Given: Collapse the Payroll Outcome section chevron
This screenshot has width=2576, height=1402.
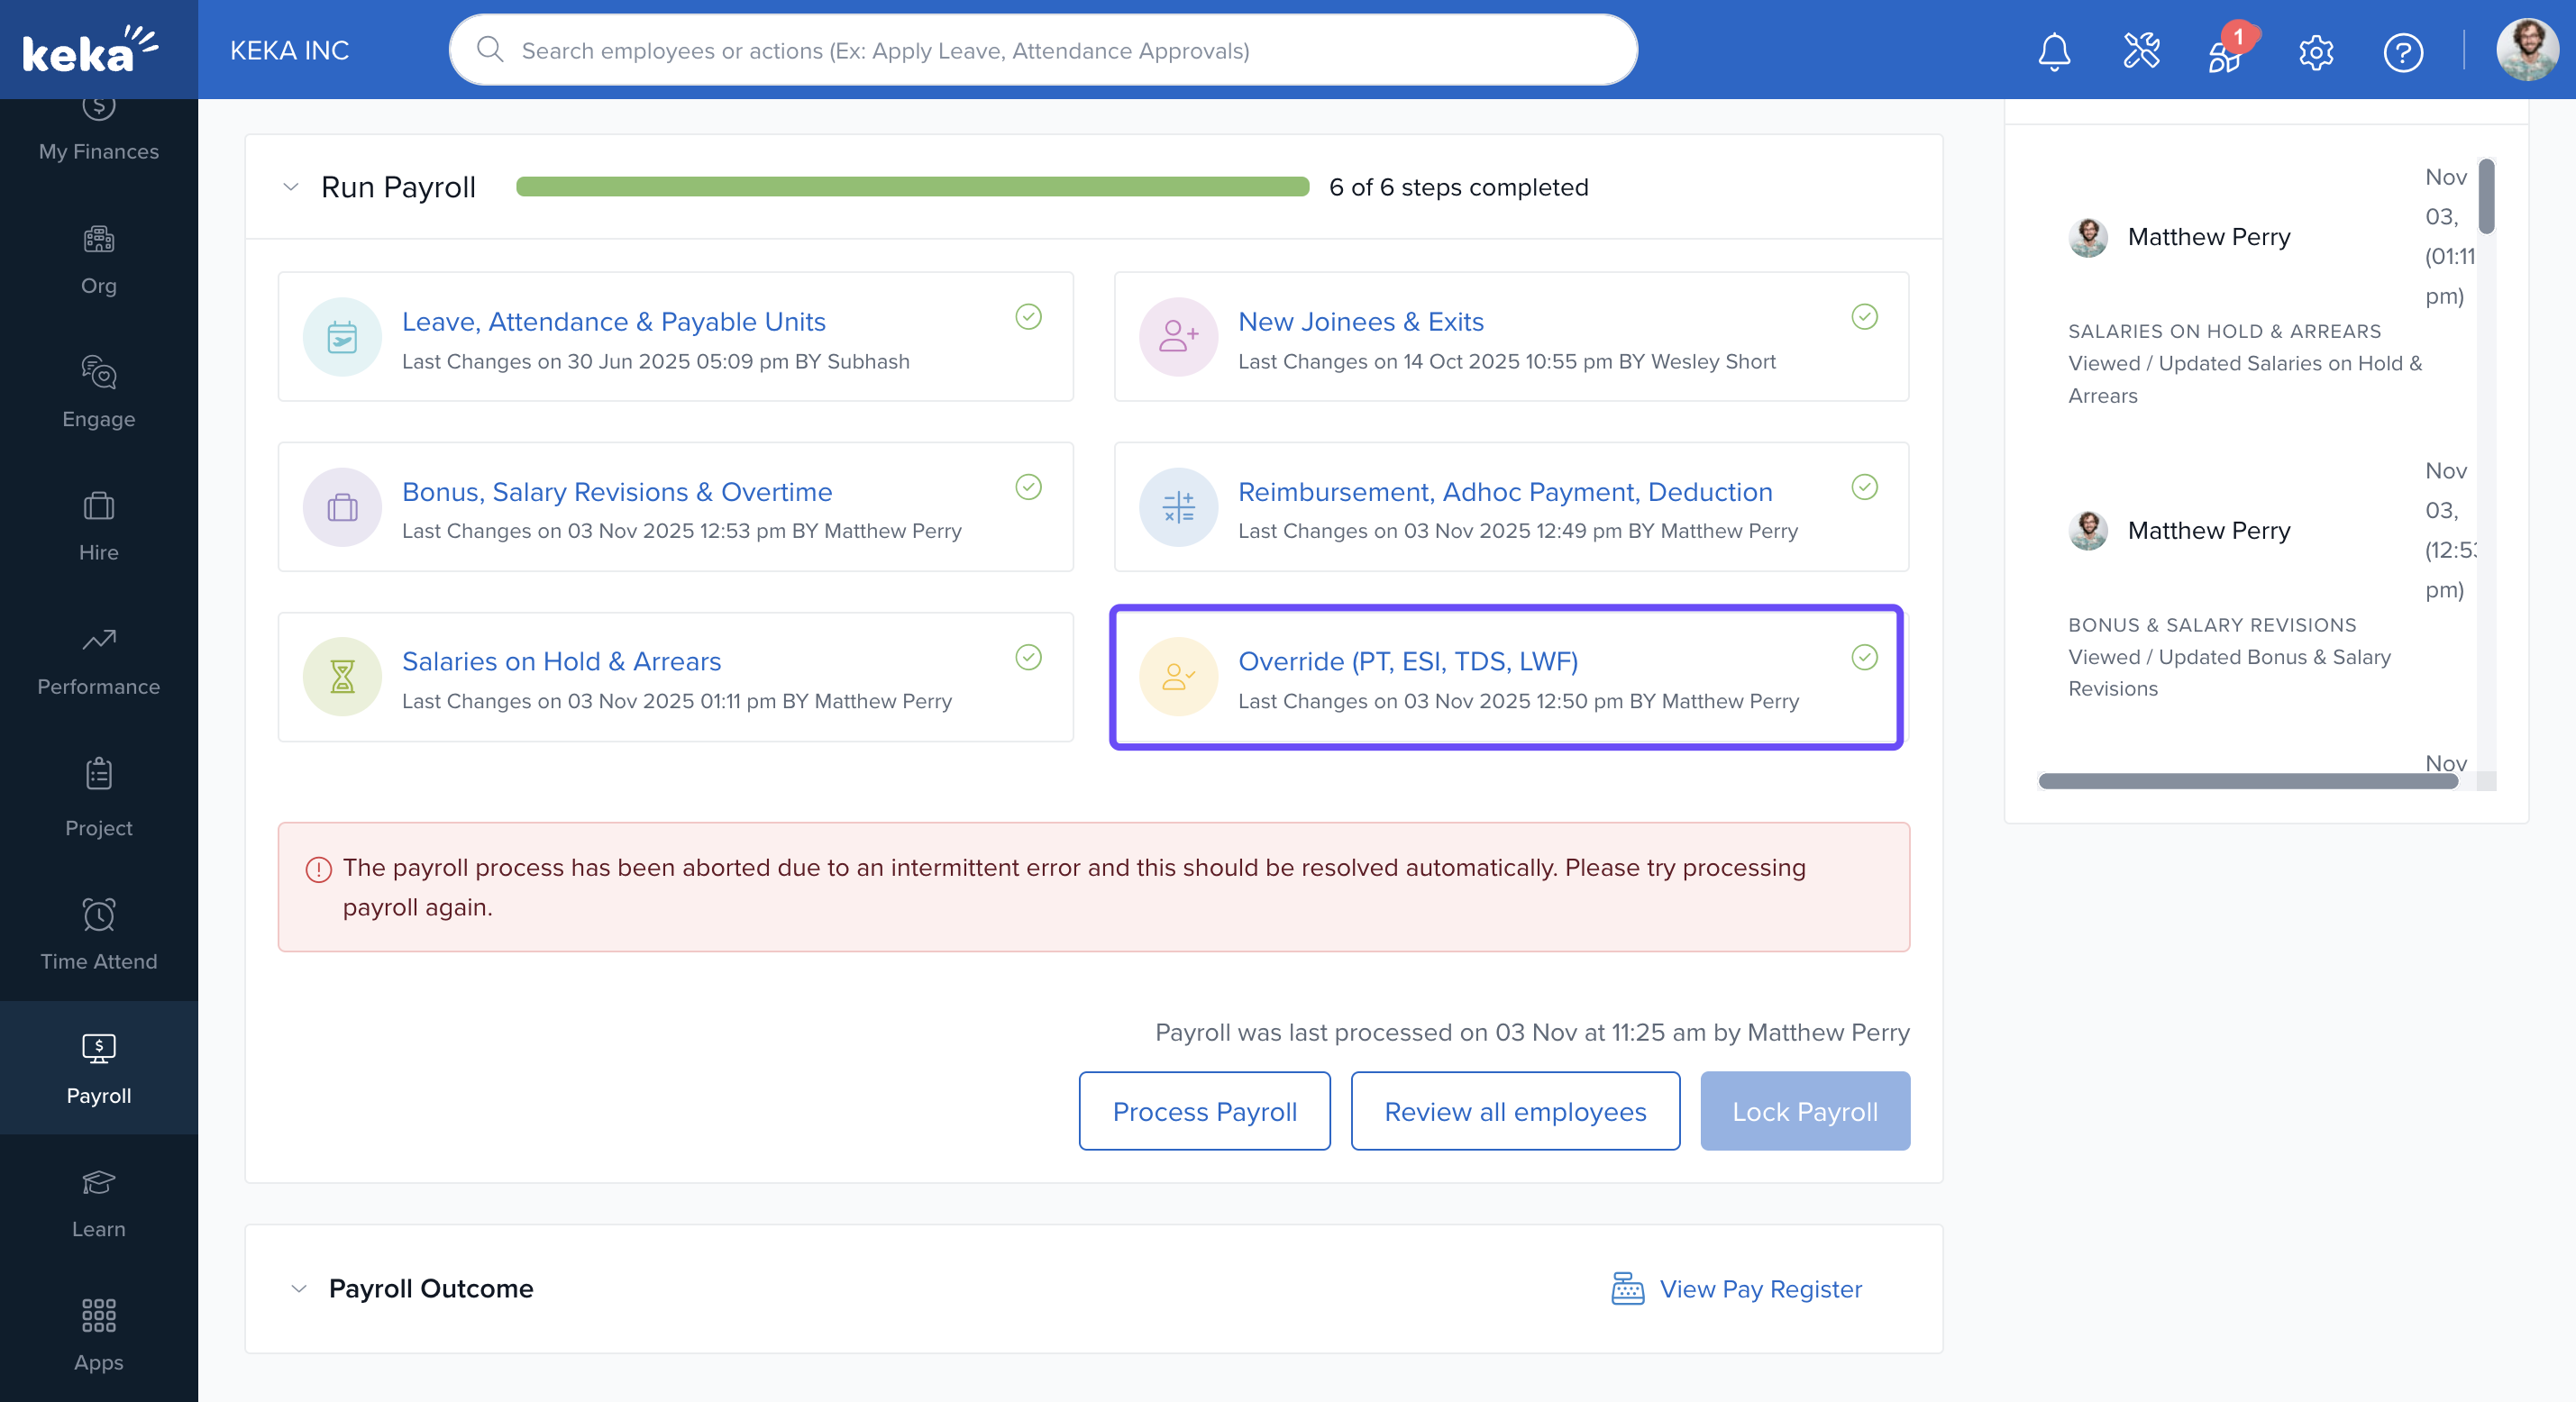Looking at the screenshot, I should pos(298,1289).
